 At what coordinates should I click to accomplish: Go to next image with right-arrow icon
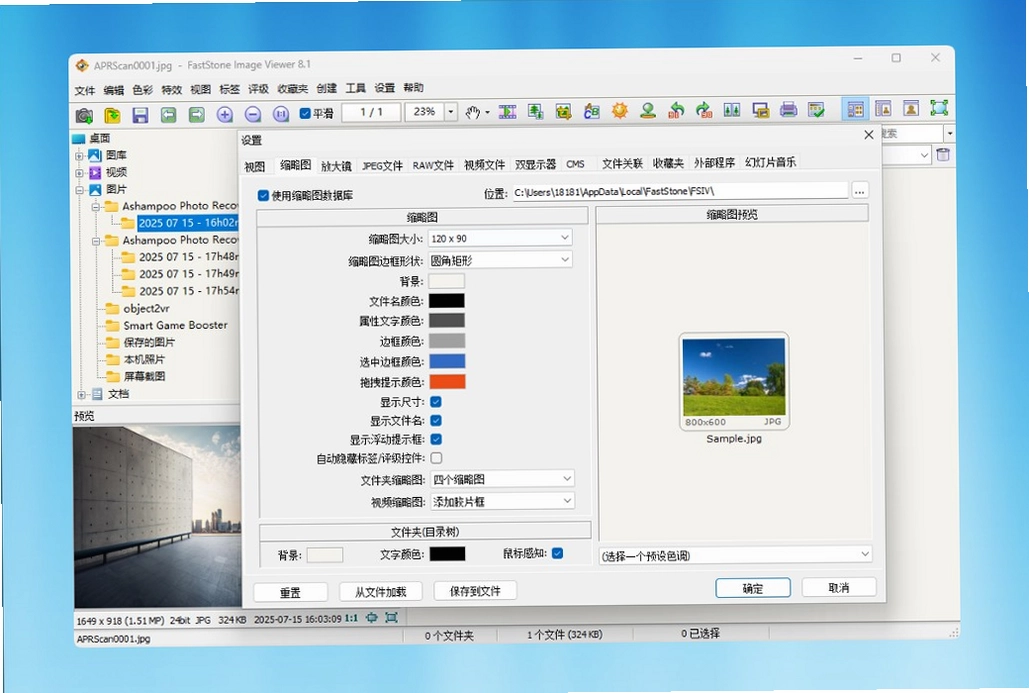tap(196, 115)
